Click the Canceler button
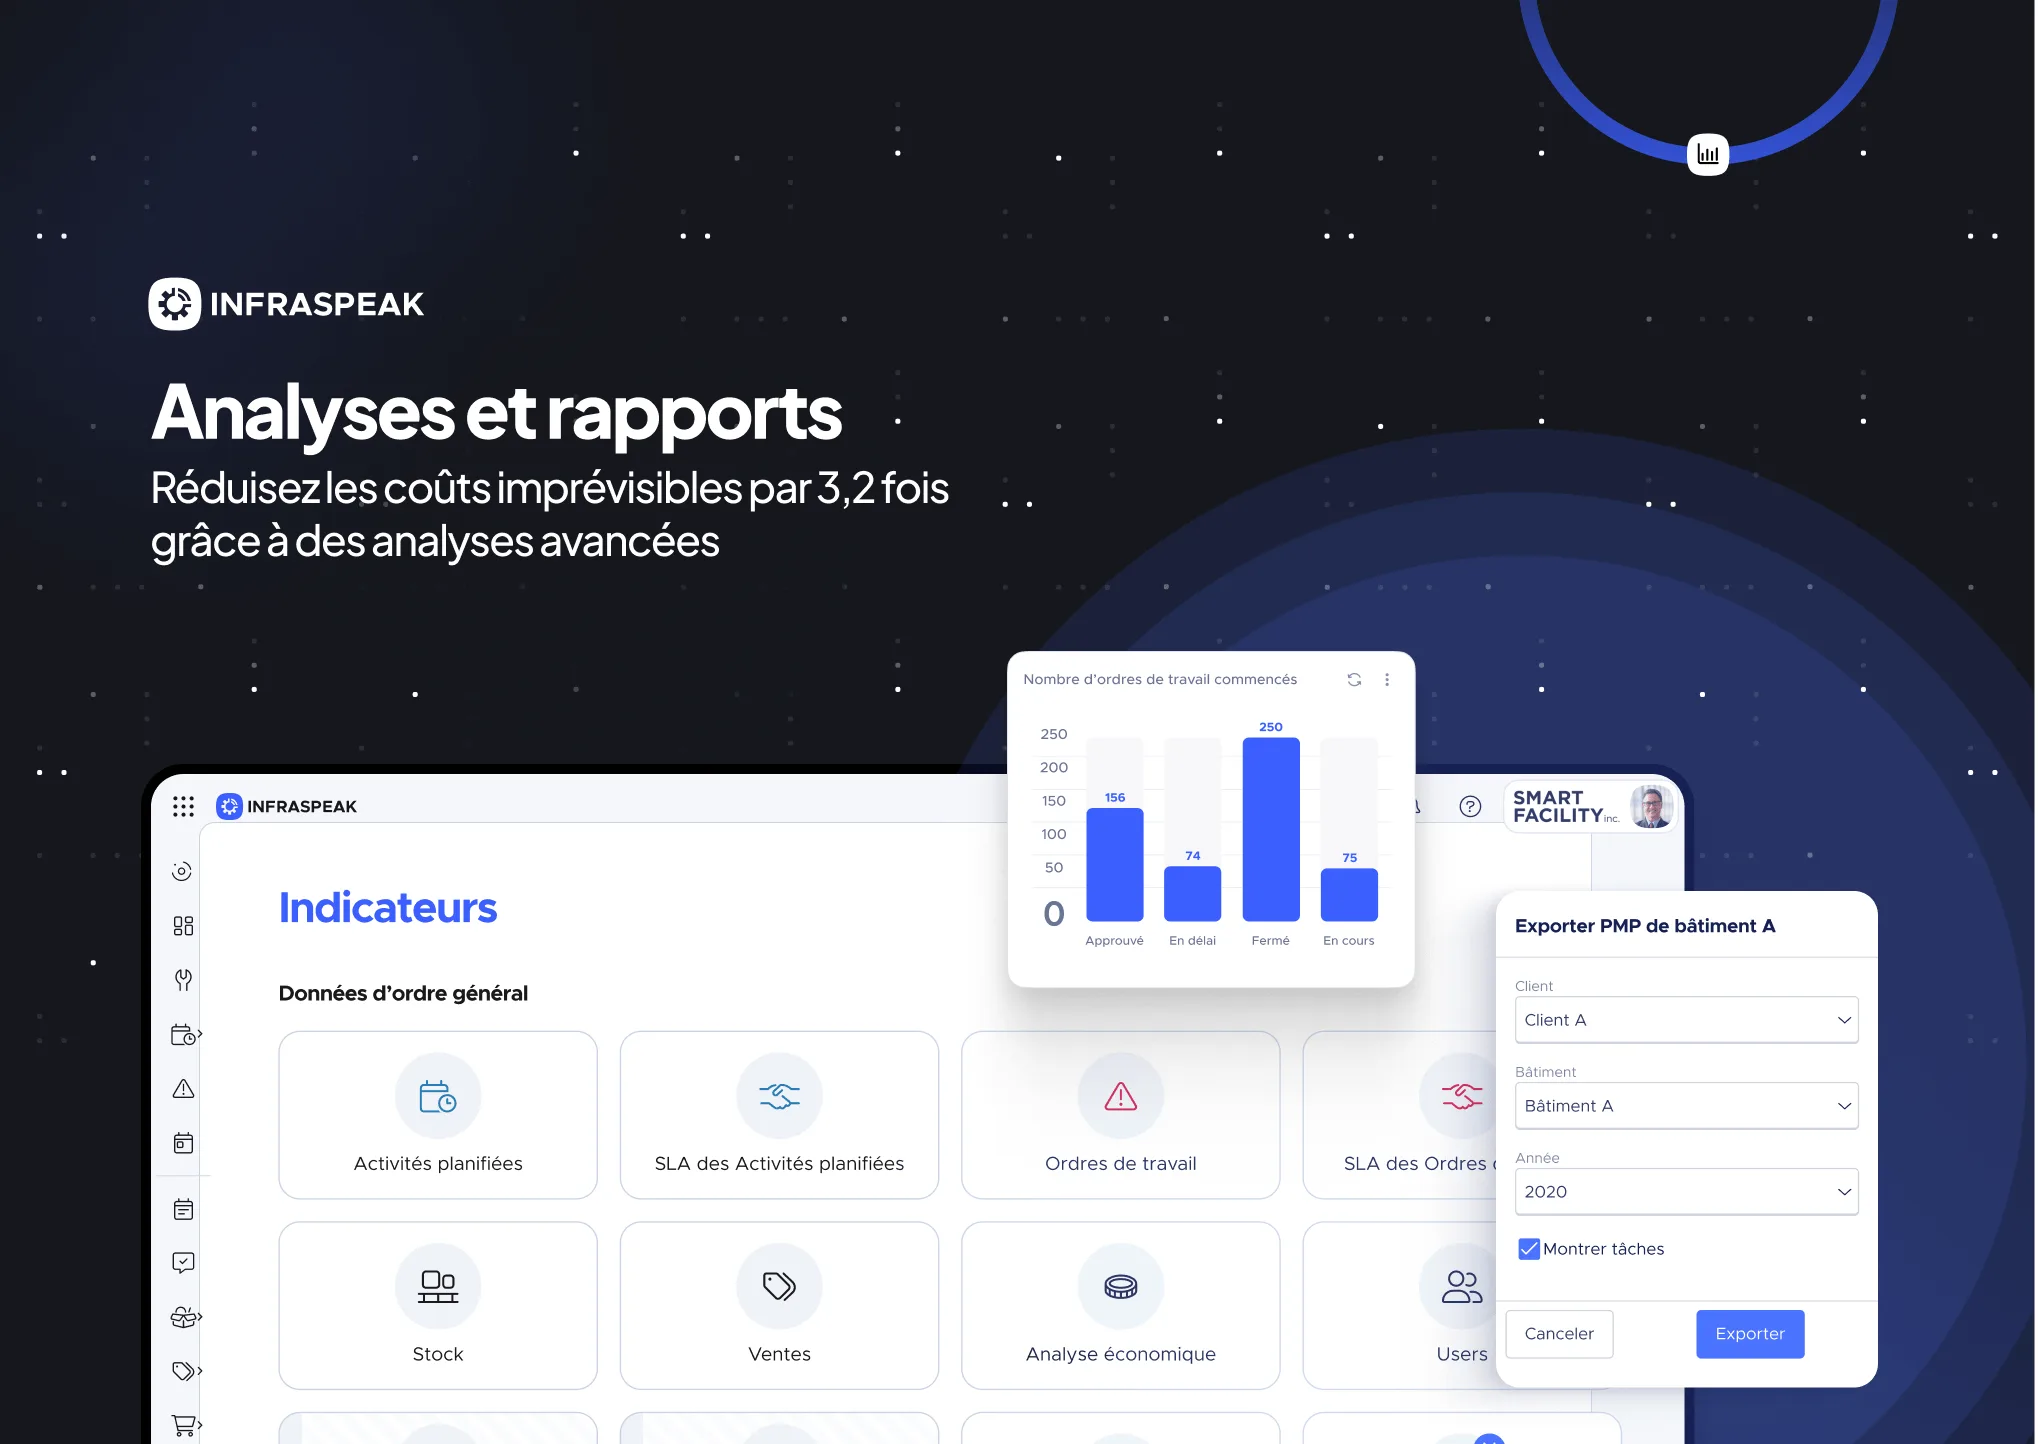The image size is (2038, 1444). (1559, 1334)
